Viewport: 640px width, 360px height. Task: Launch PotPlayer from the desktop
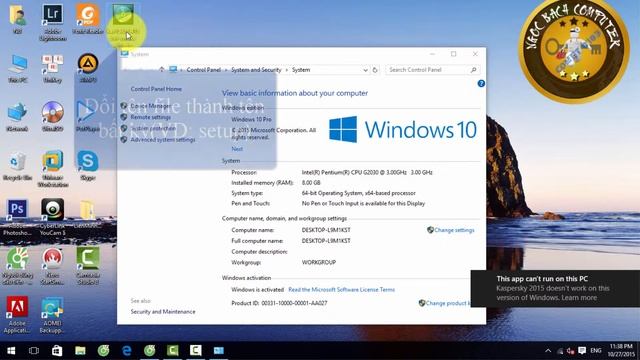(88, 117)
